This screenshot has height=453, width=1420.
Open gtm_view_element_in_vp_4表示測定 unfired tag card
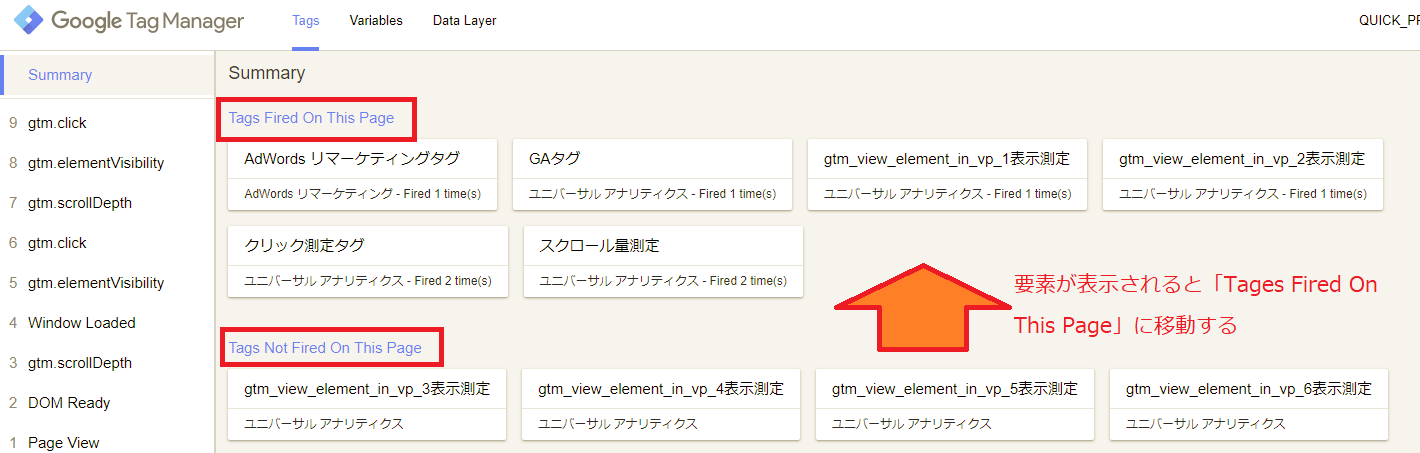(660, 405)
